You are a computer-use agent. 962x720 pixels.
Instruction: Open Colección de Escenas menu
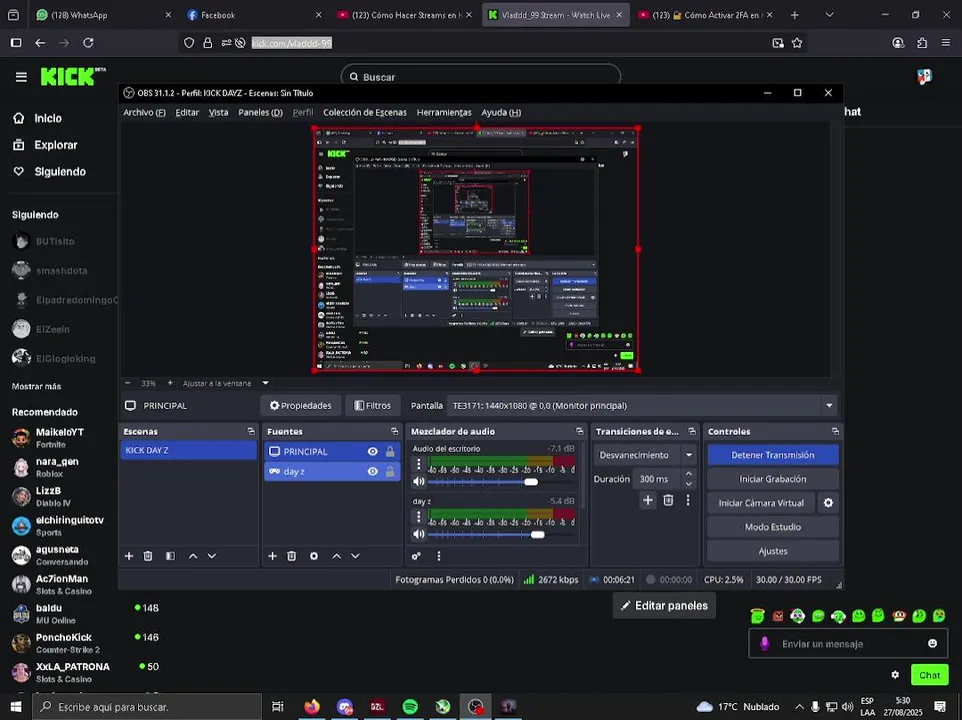[364, 112]
